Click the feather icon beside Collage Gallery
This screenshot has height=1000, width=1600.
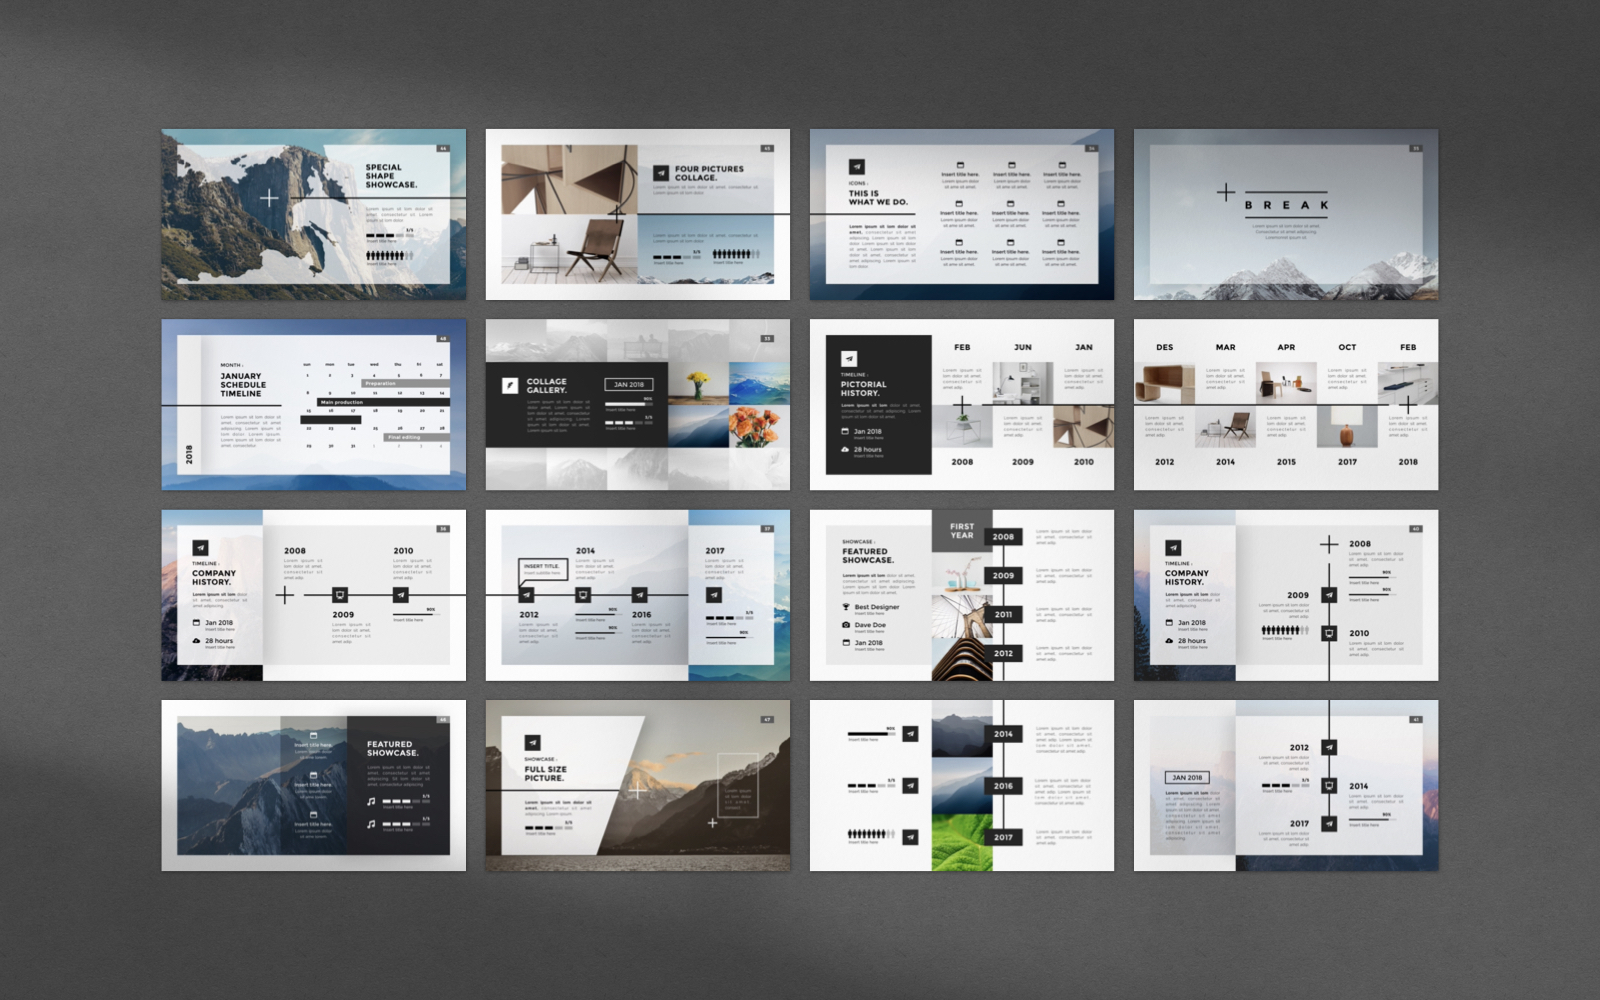click(x=509, y=385)
